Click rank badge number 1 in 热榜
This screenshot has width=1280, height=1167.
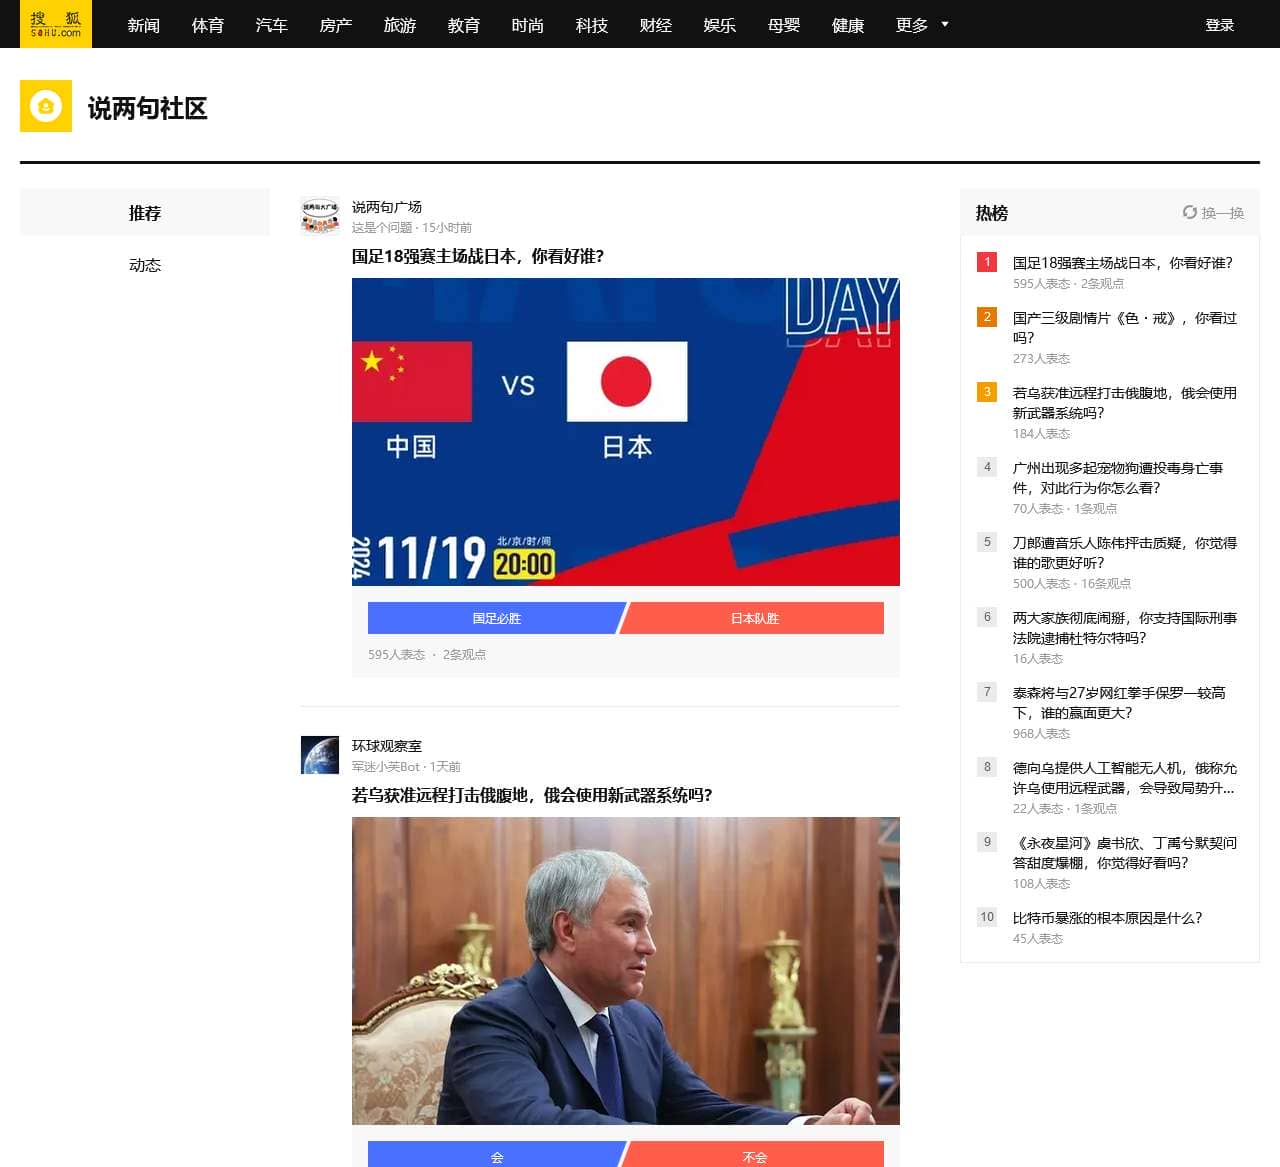(987, 262)
